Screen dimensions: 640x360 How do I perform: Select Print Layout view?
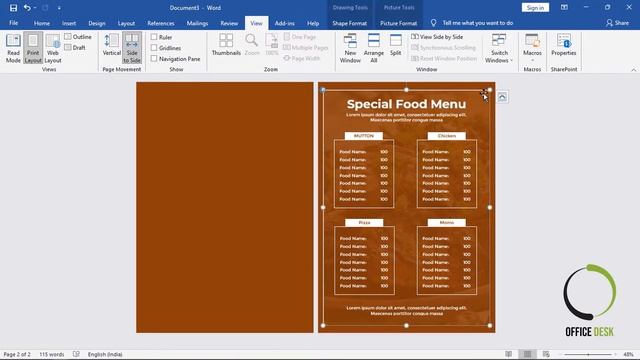[x=33, y=49]
